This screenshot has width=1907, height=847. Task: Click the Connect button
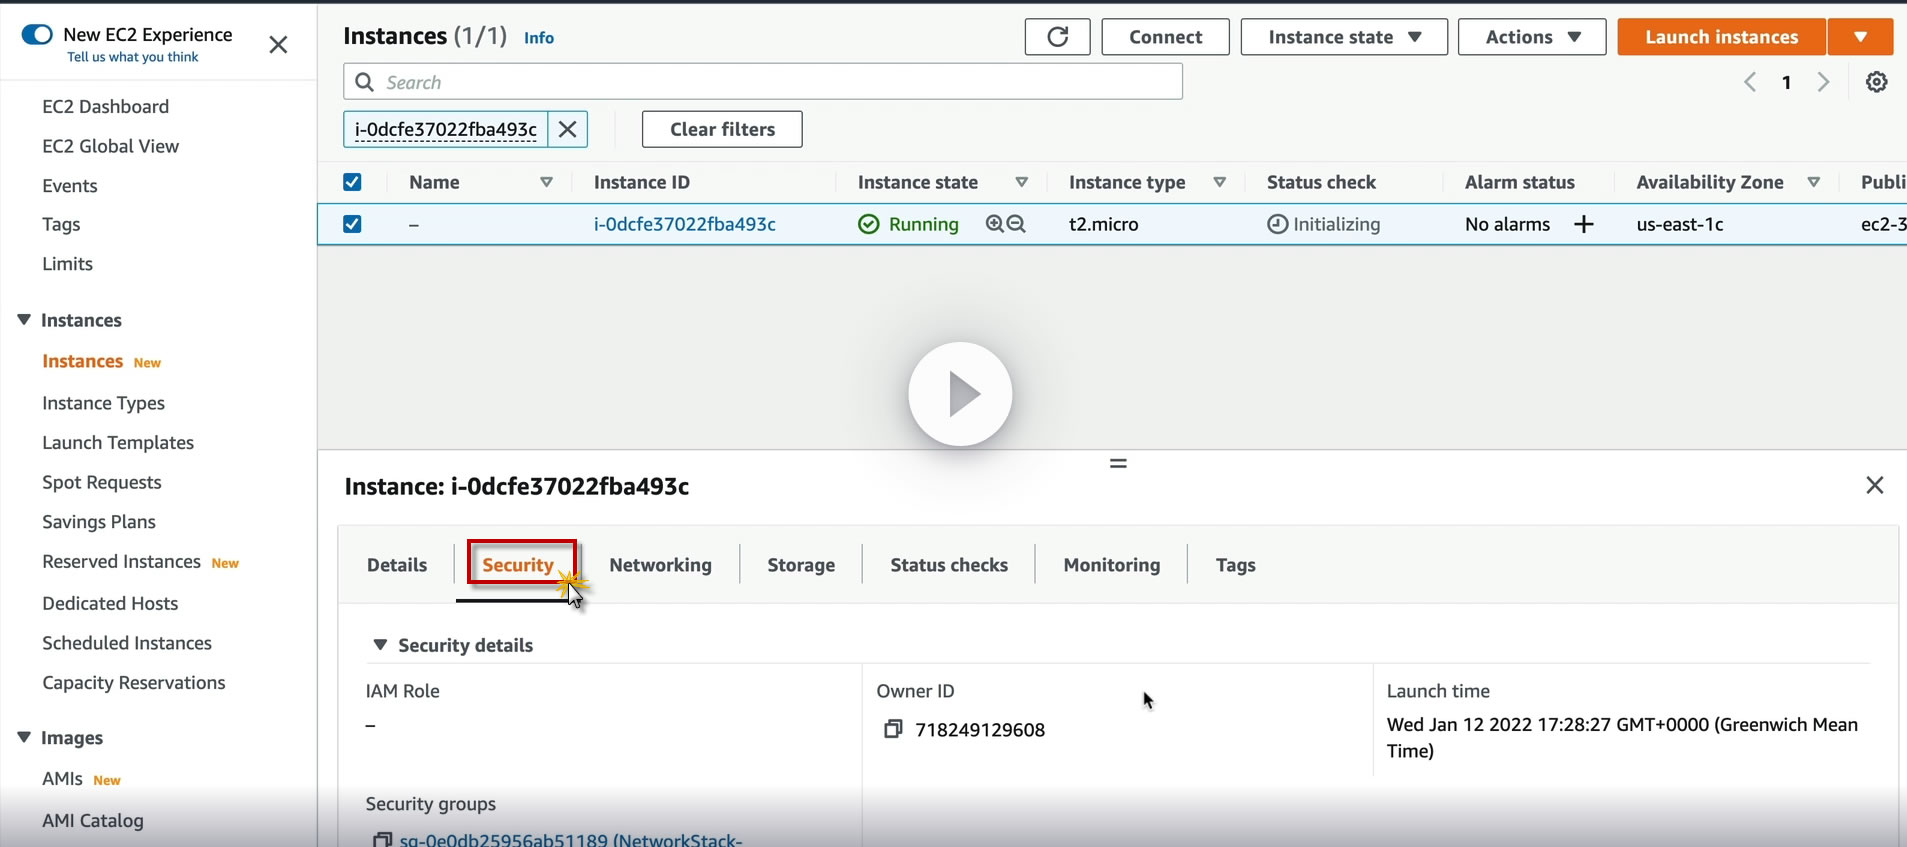point(1166,37)
